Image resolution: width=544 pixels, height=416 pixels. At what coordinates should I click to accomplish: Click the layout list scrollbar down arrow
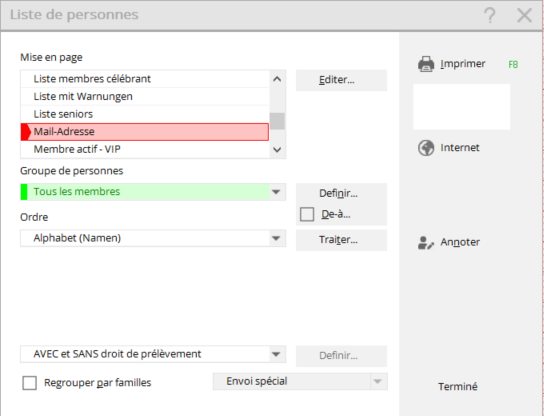coord(277,150)
